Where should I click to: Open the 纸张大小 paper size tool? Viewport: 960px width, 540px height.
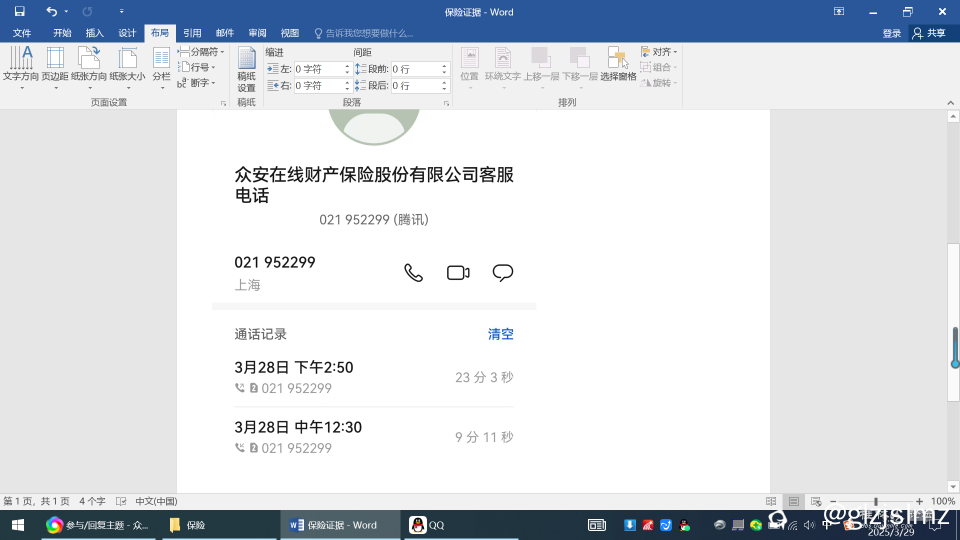pos(127,69)
